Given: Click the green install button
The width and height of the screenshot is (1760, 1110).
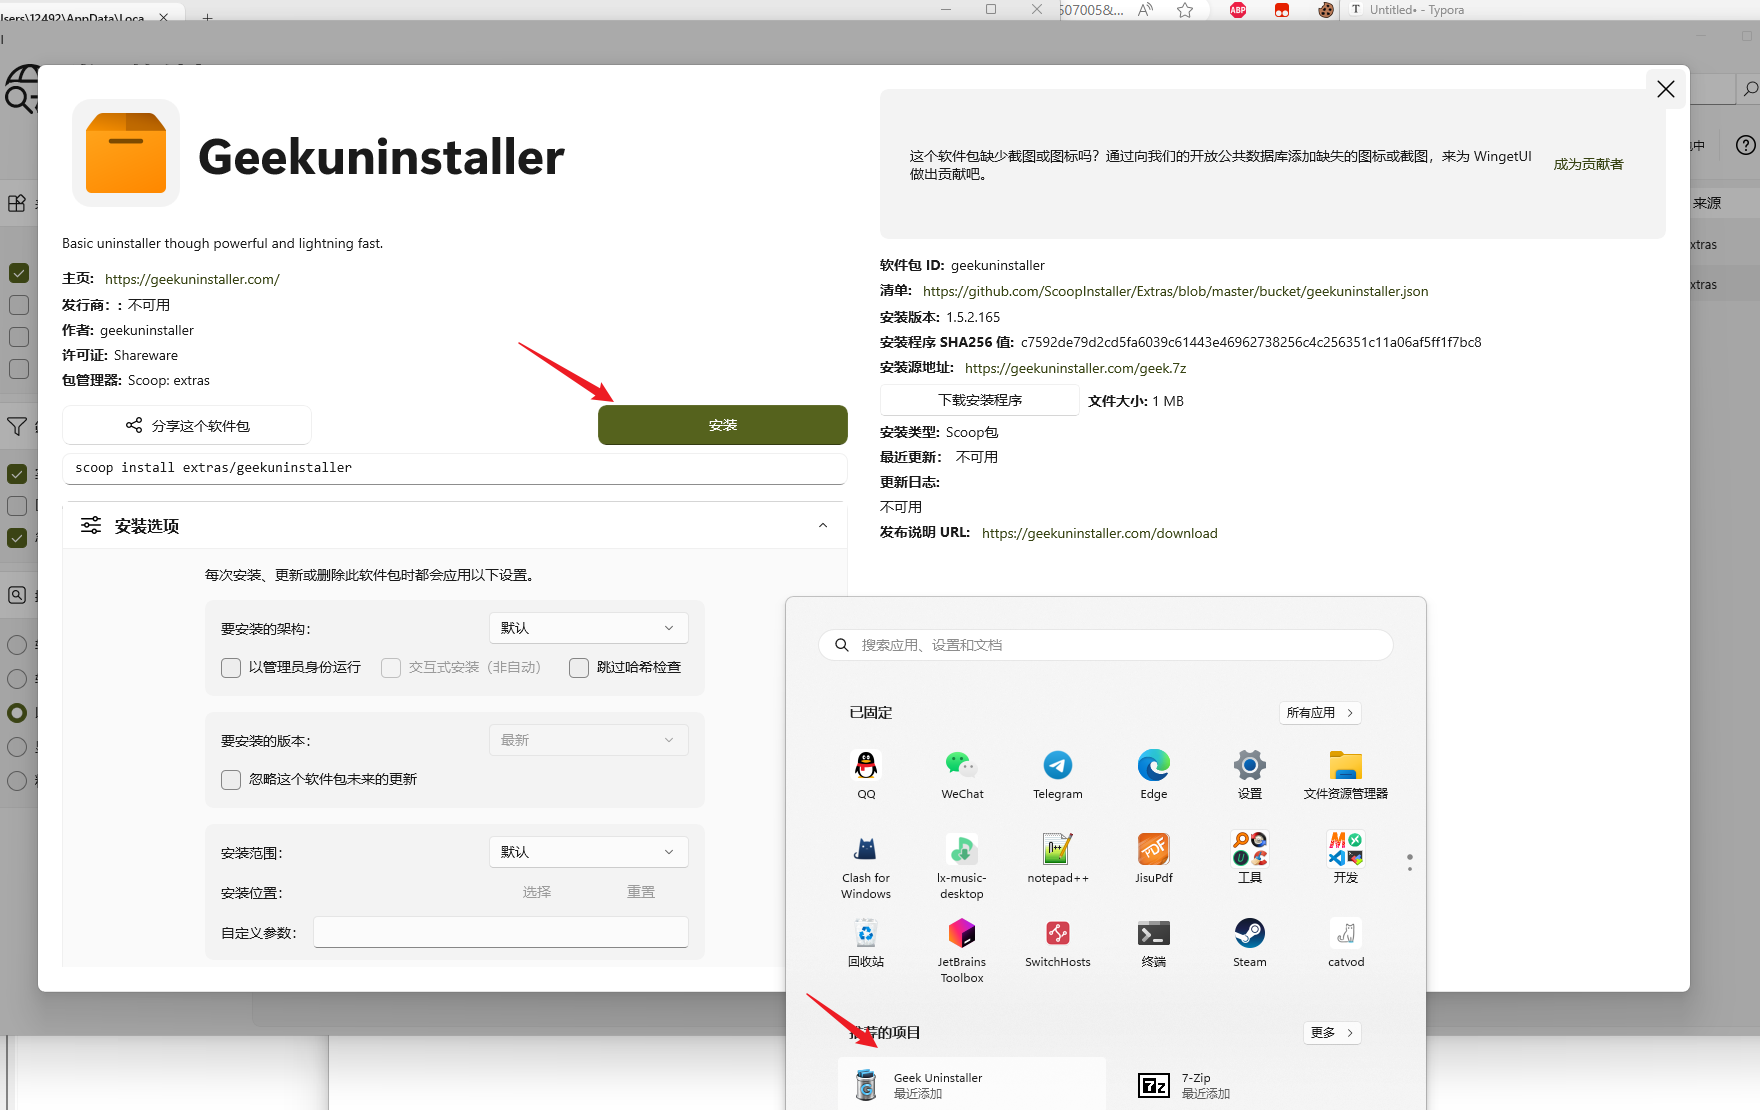Looking at the screenshot, I should point(722,425).
